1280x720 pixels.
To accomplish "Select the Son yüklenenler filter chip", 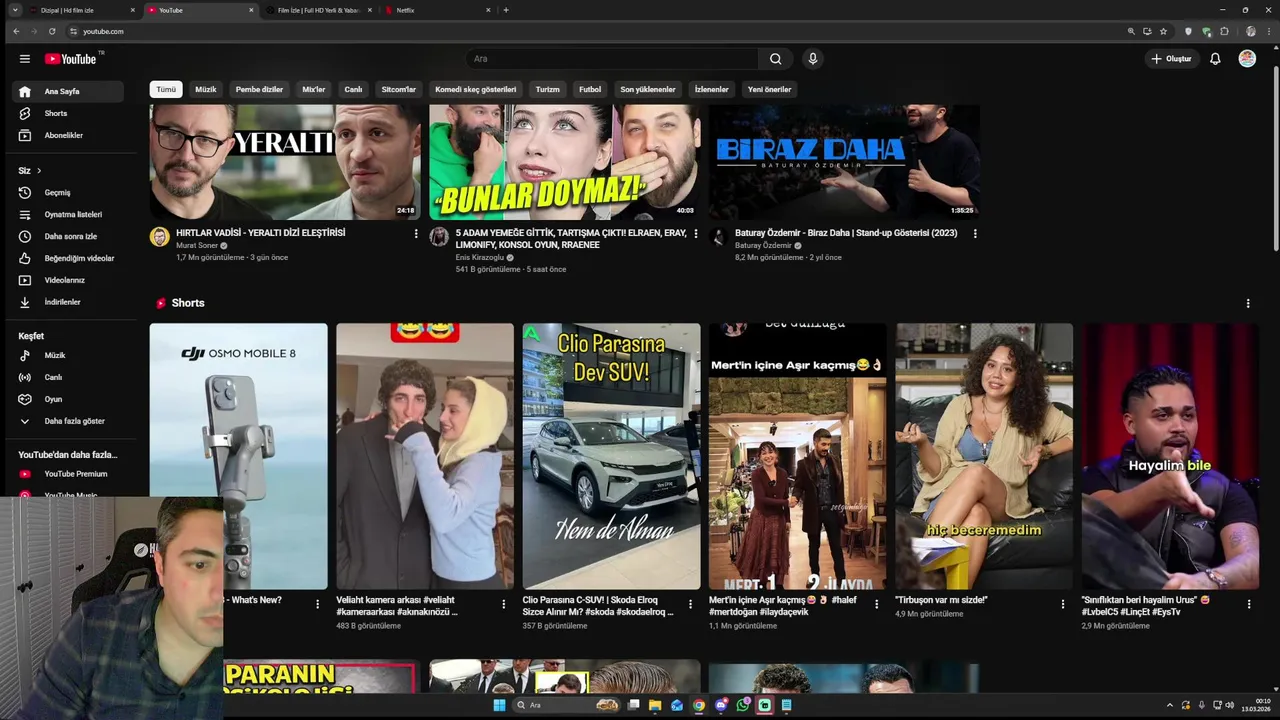I will coord(648,89).
